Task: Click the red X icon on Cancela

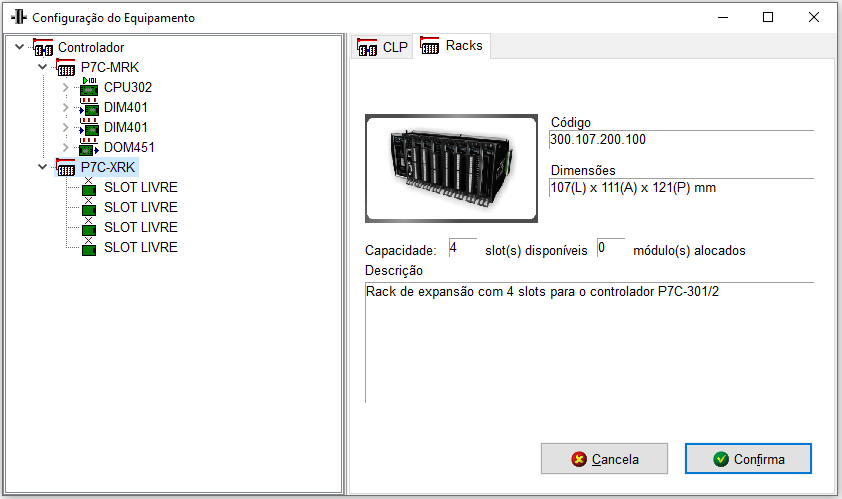Action: (579, 459)
